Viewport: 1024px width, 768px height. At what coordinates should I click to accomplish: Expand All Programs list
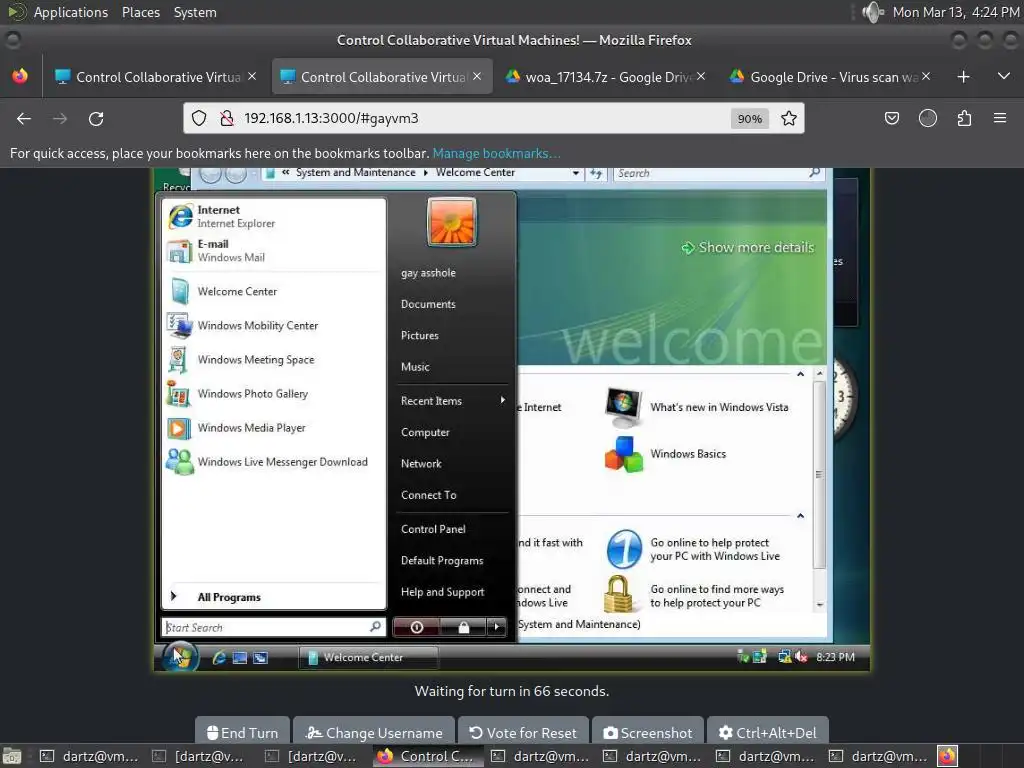tap(273, 597)
